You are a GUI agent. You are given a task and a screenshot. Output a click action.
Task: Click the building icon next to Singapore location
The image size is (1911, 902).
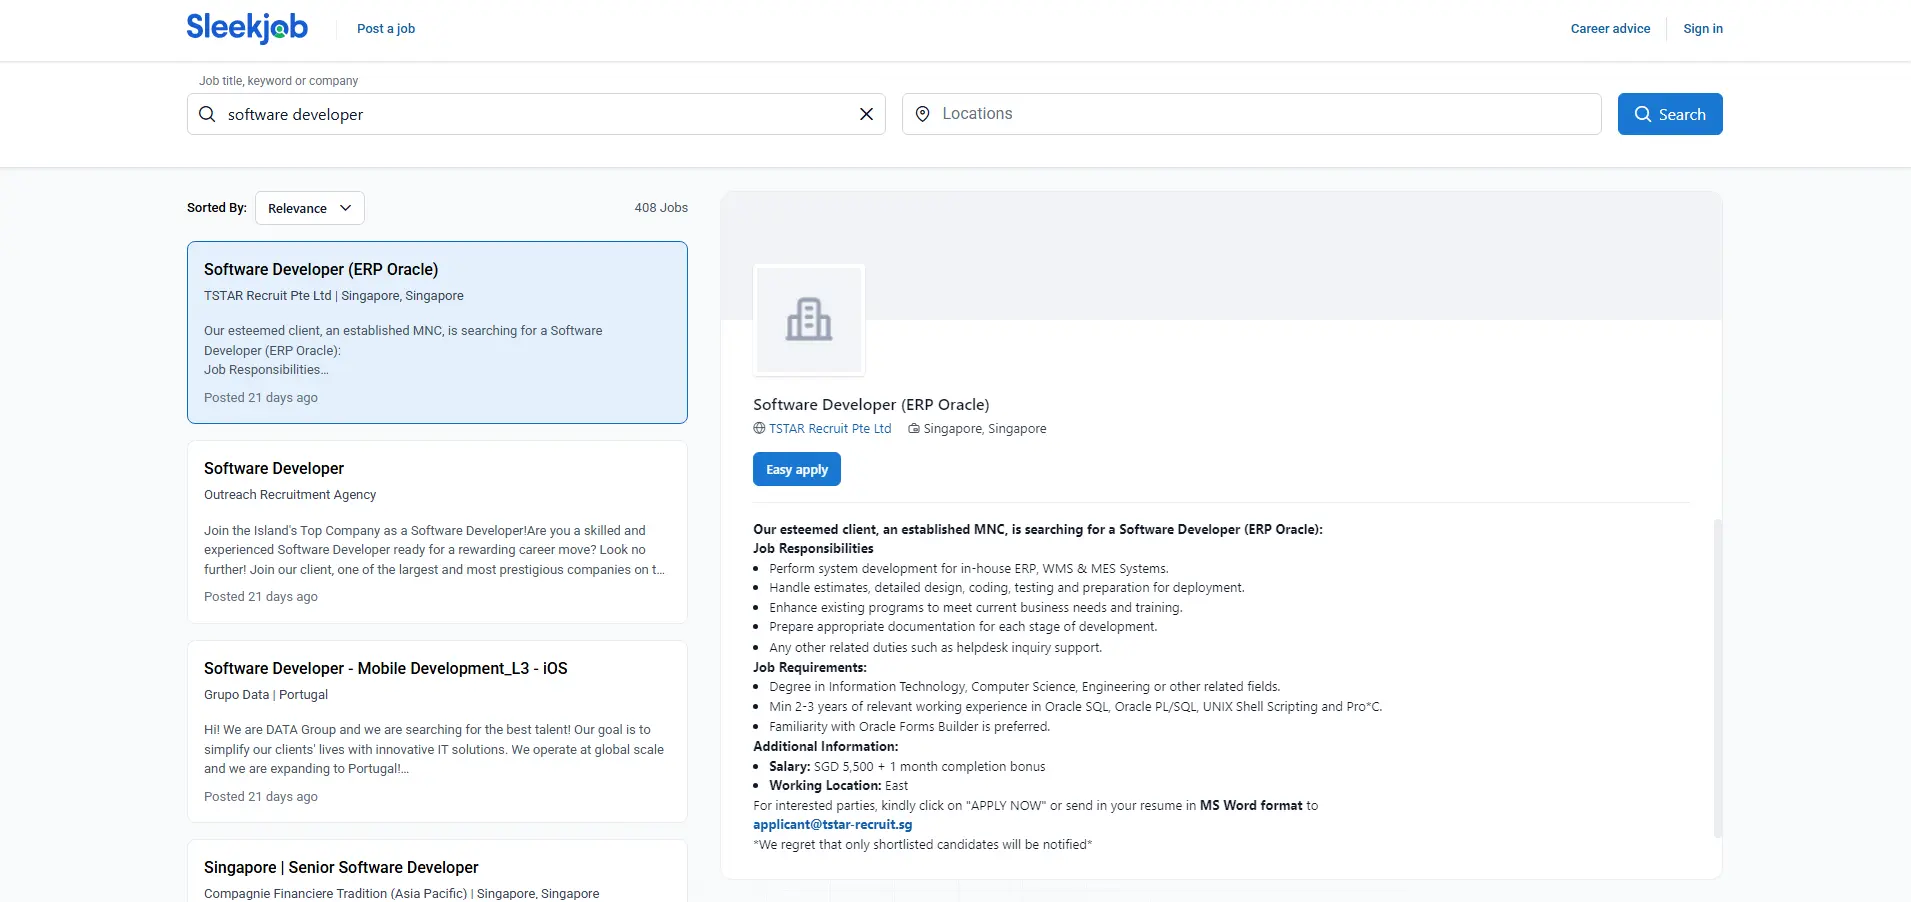coord(913,428)
